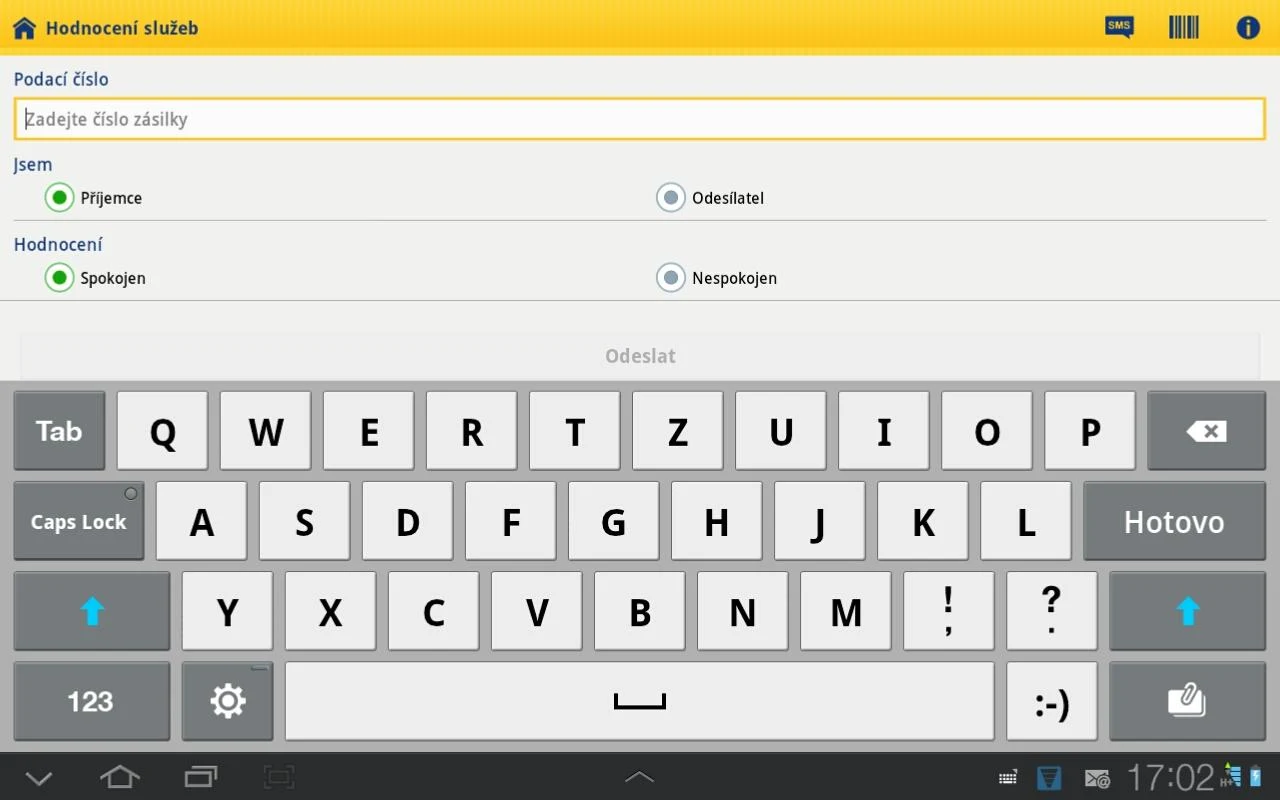Select Spokojen rating option
Screen dimensions: 1280x800
click(x=60, y=278)
